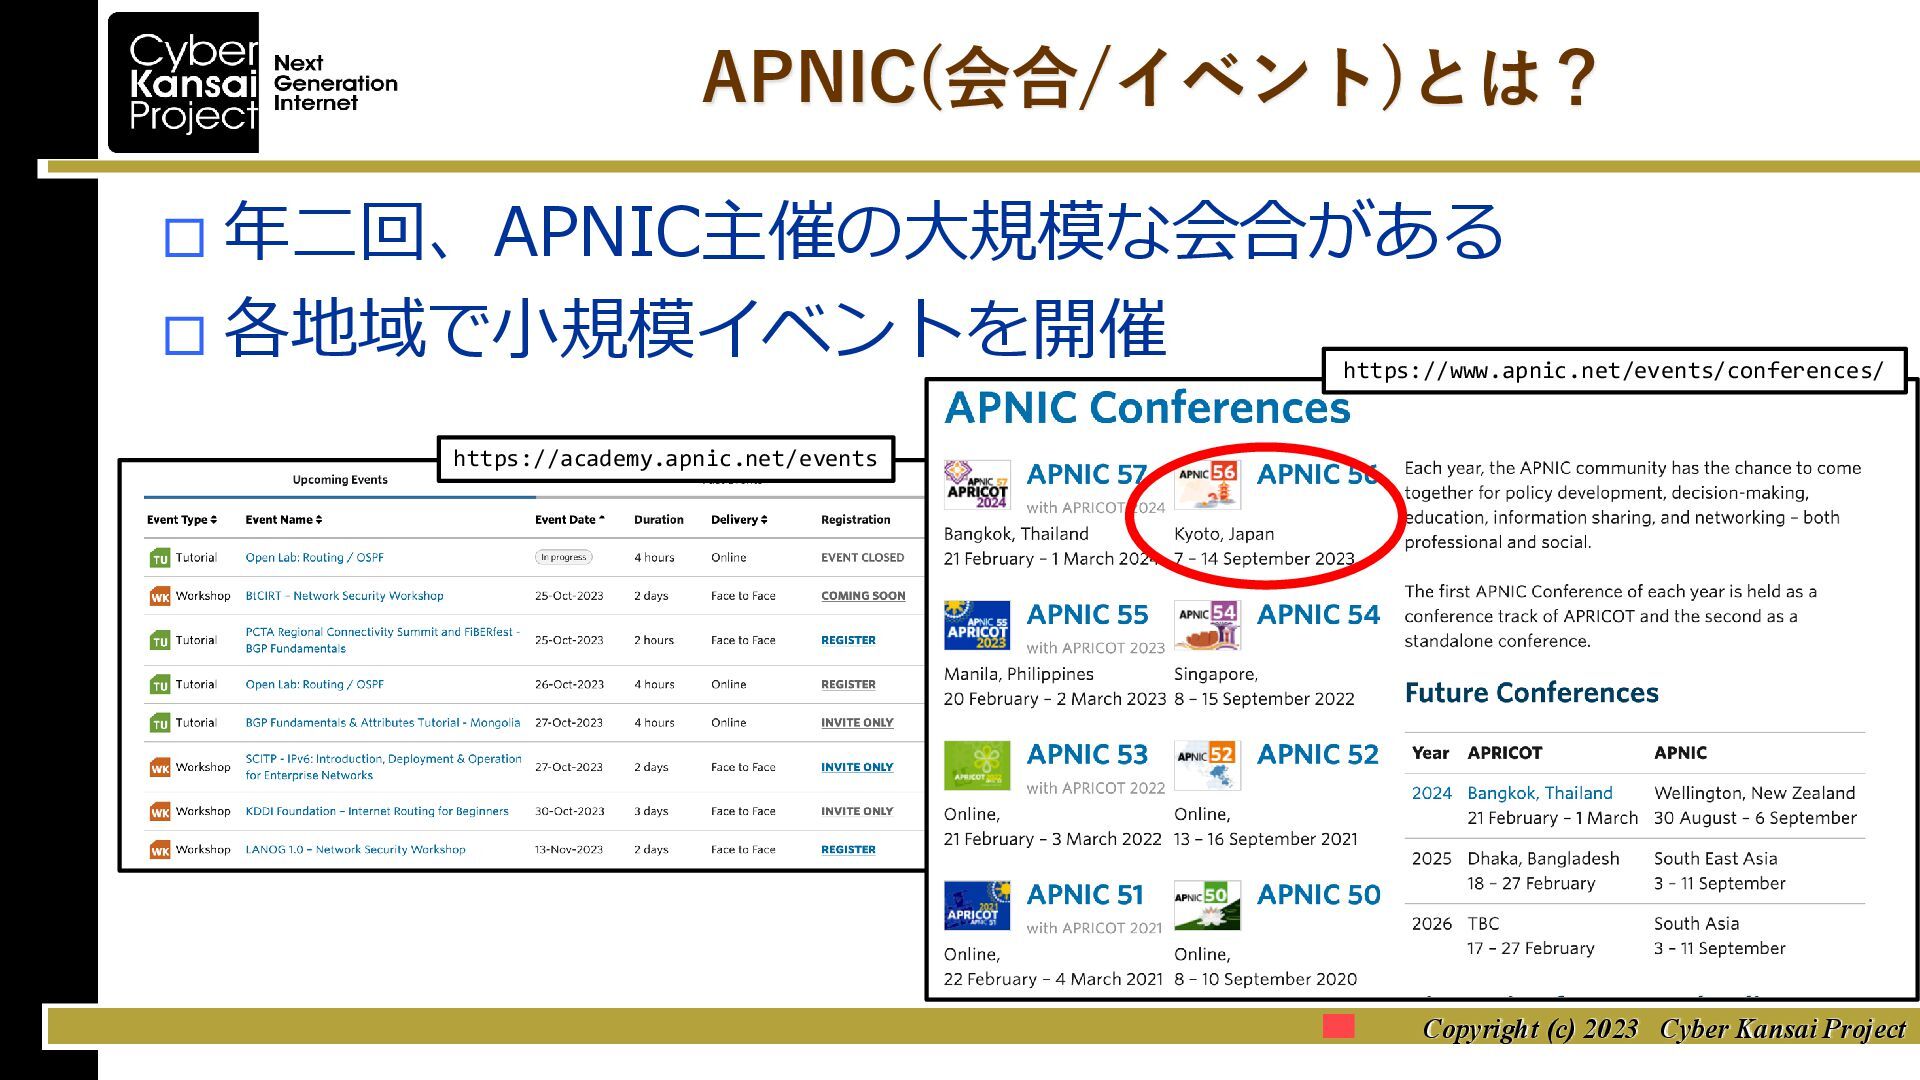This screenshot has height=1080, width=1920.
Task: Click WK icon of LANOG 1.0 row
Action: pos(160,850)
